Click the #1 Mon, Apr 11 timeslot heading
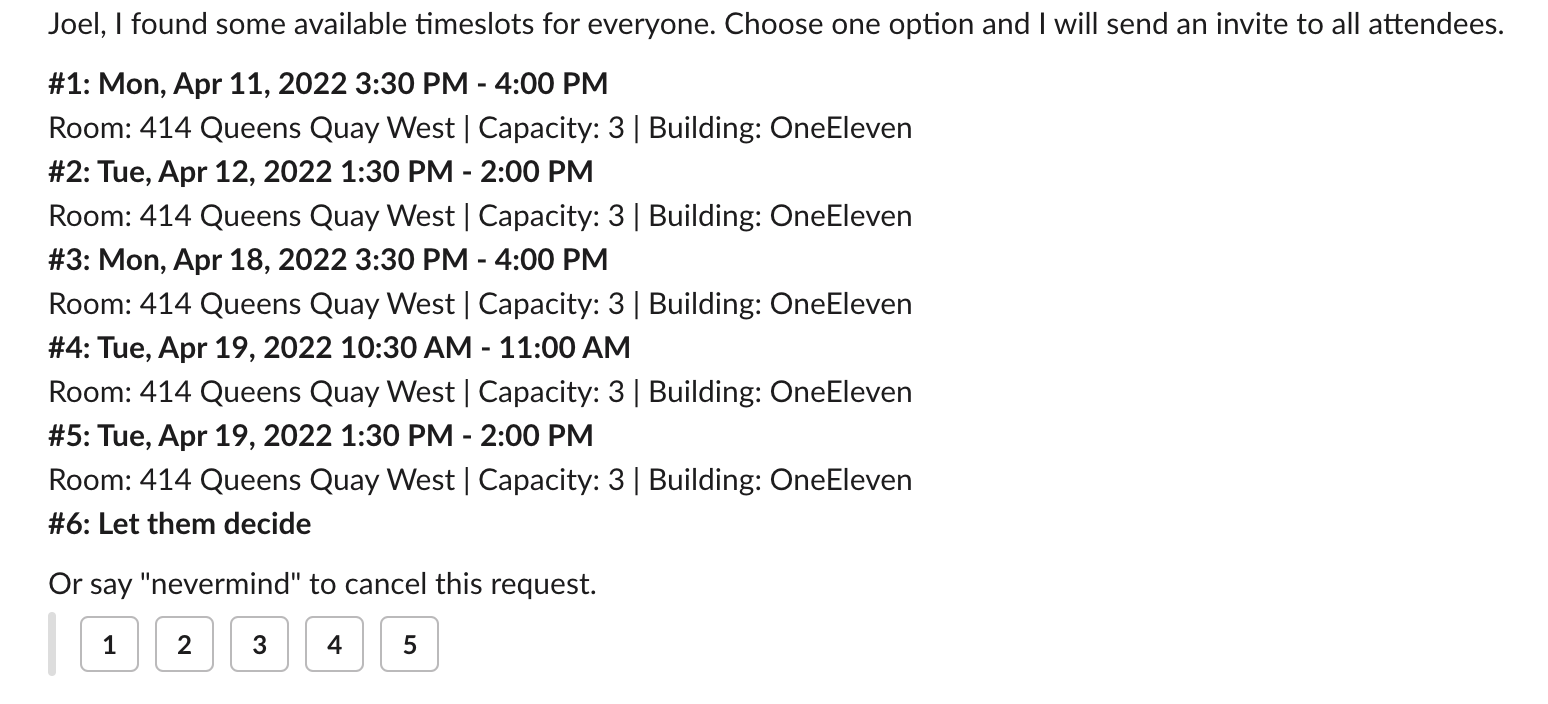This screenshot has width=1548, height=704. tap(328, 84)
